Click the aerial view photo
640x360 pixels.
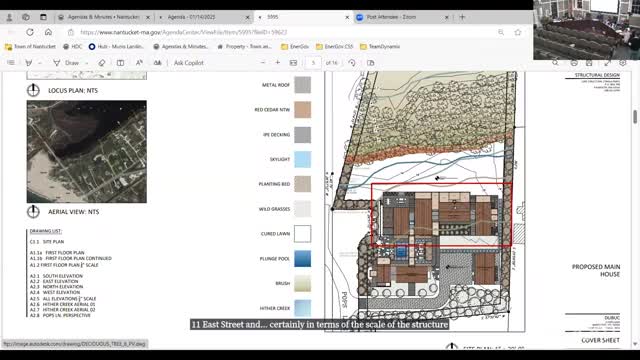(x=87, y=151)
